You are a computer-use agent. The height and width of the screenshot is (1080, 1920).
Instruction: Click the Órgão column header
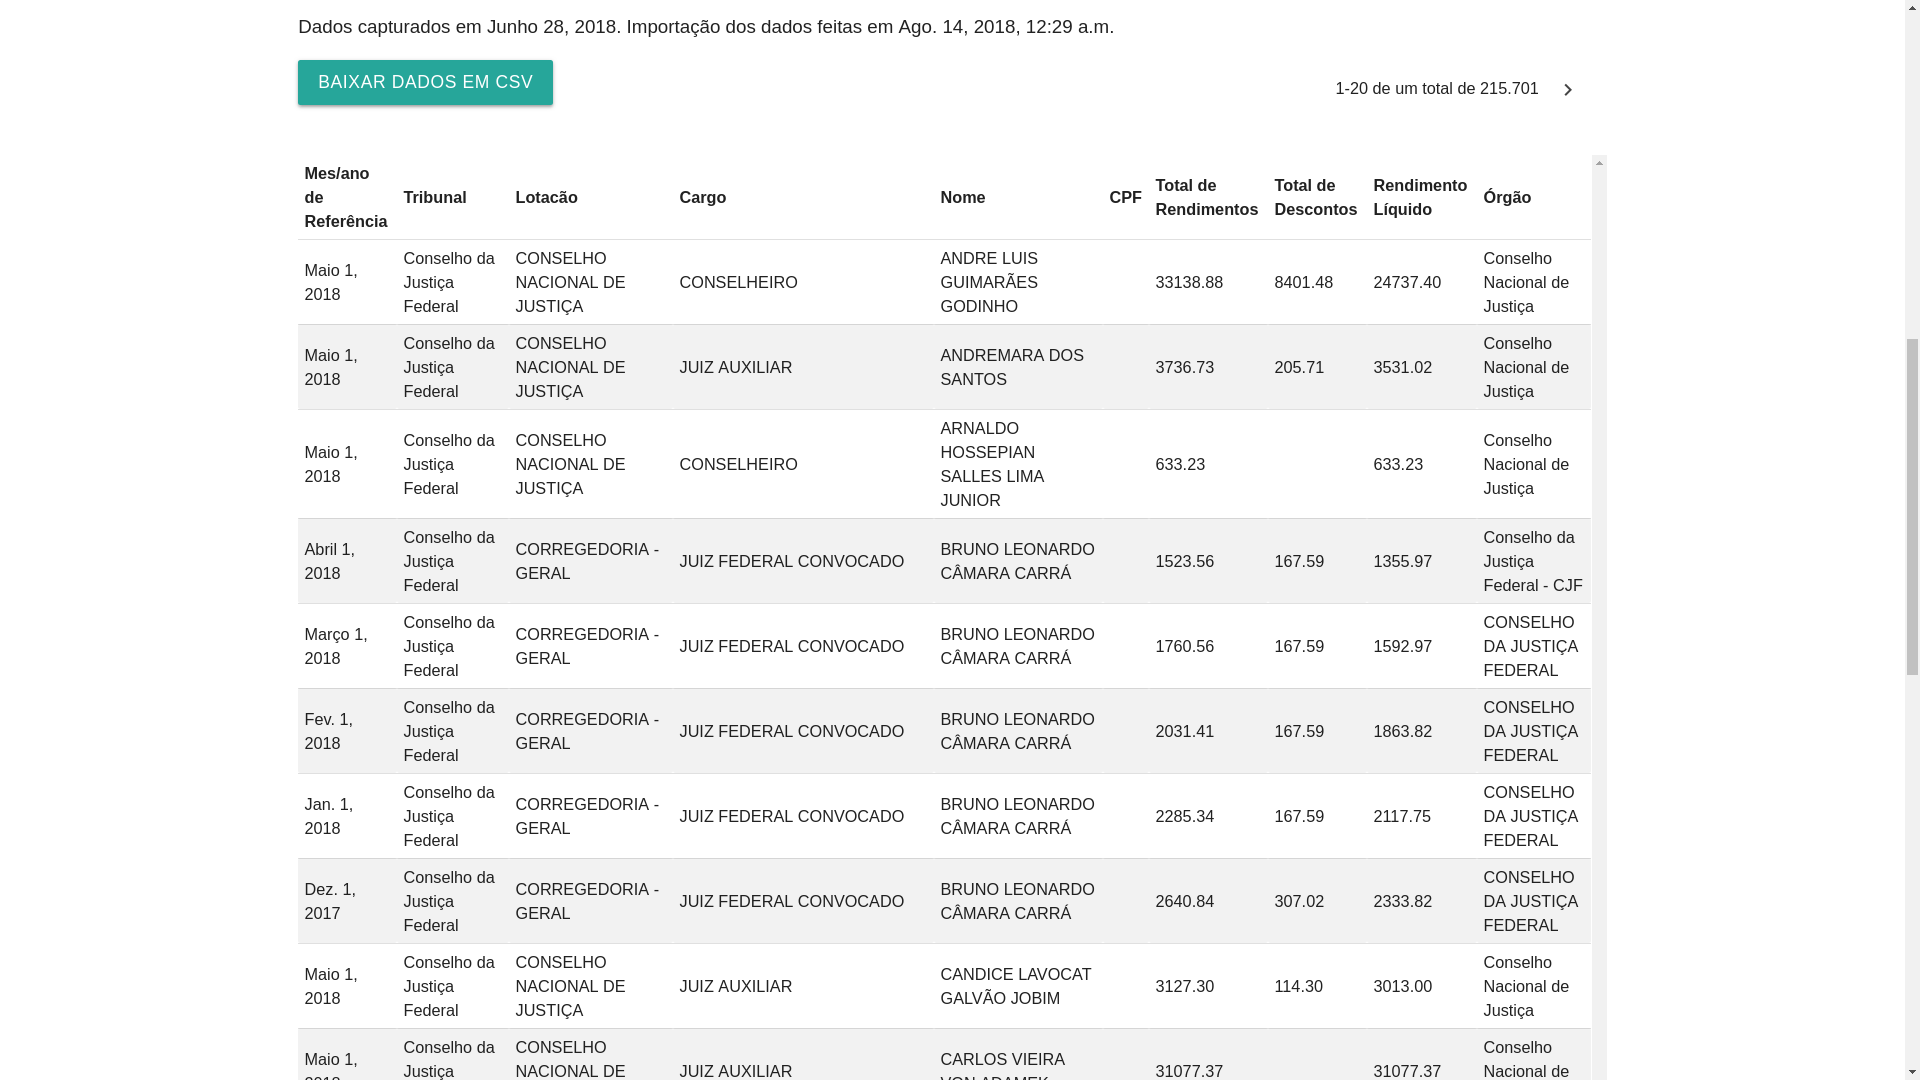pyautogui.click(x=1507, y=197)
